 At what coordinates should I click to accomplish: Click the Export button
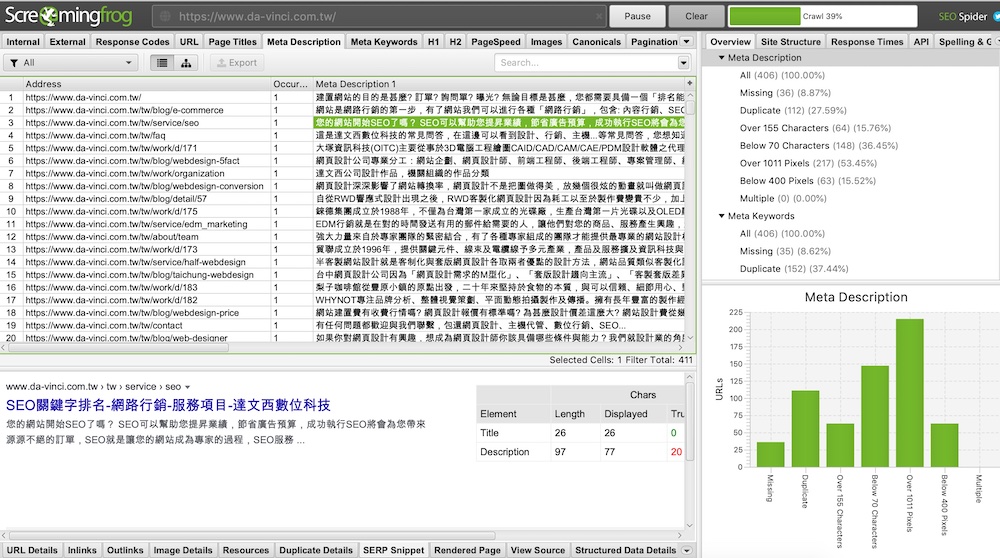tap(237, 62)
